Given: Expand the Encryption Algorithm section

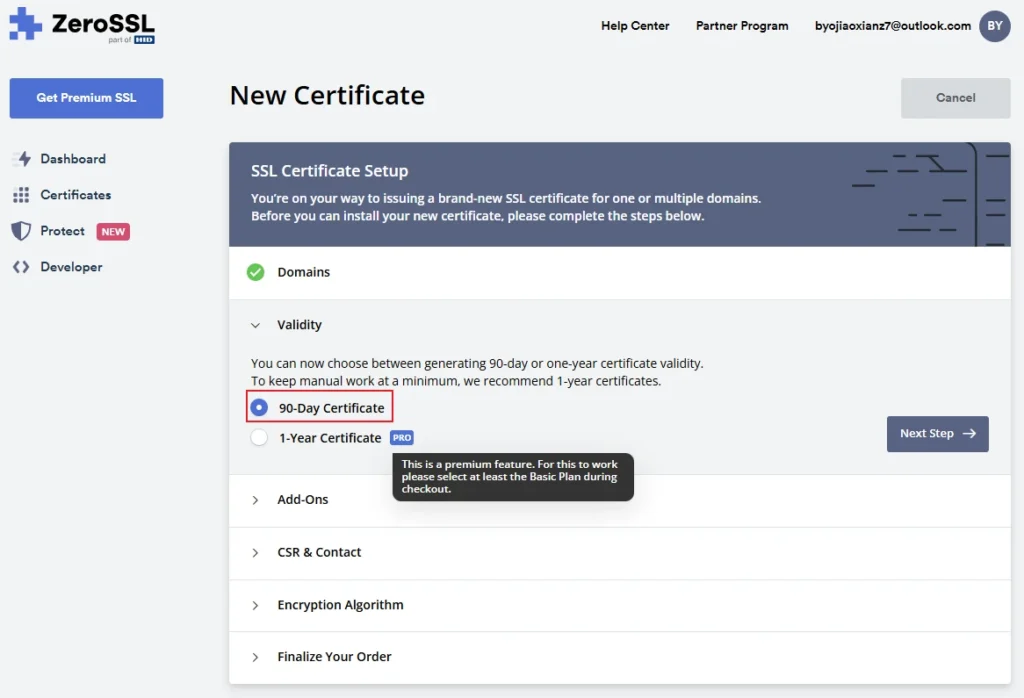Looking at the screenshot, I should [341, 605].
